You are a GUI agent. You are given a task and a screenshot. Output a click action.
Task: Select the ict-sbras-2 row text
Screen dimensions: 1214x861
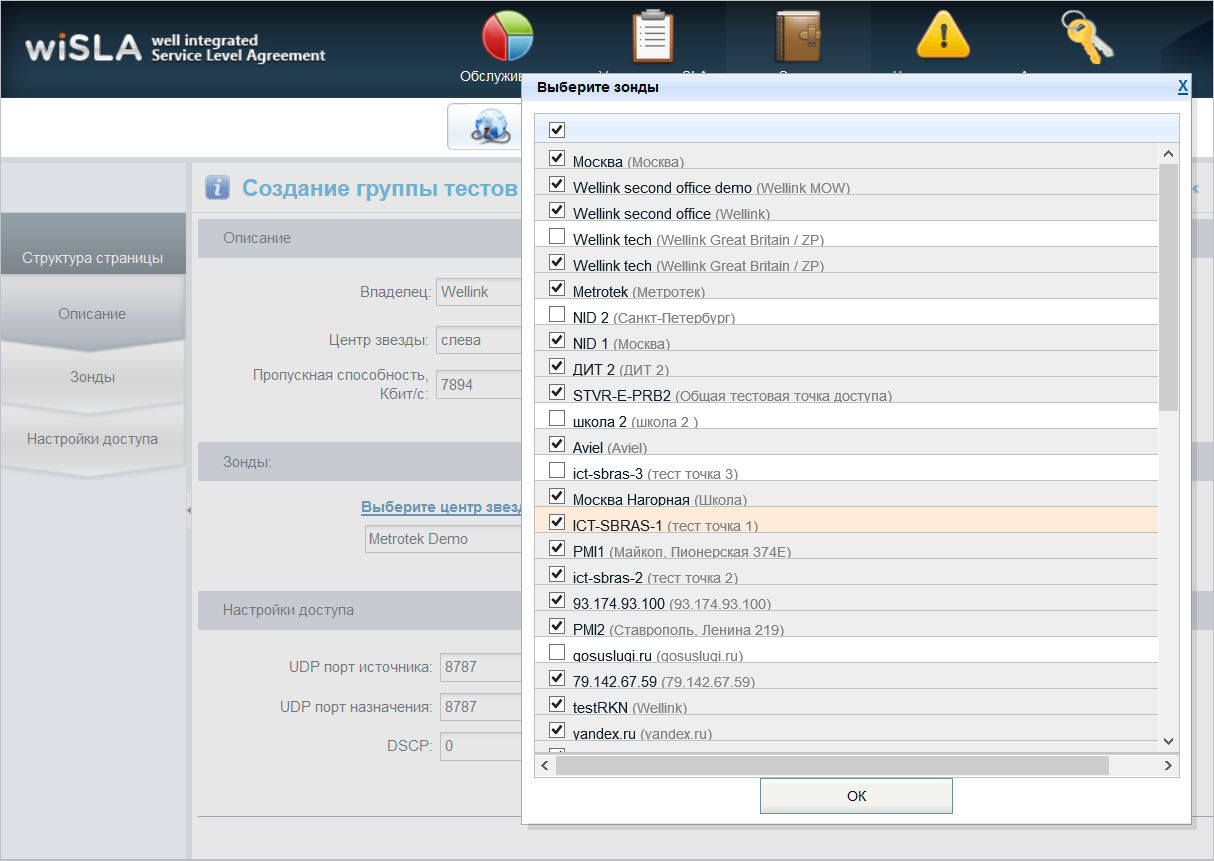click(x=655, y=578)
